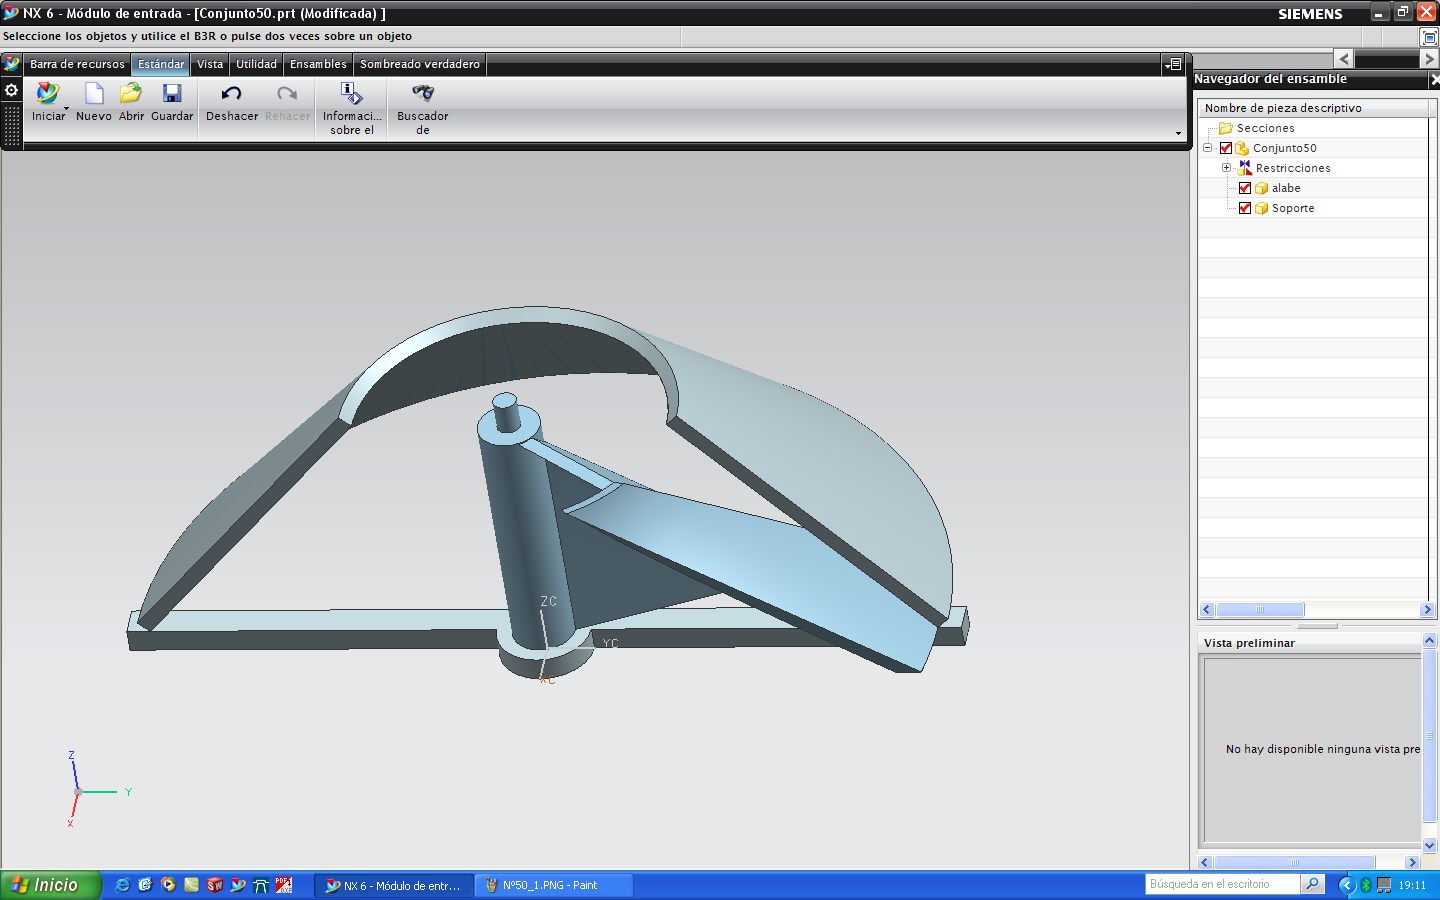This screenshot has height=900, width=1440.
Task: Open the SolidWorks quick launch icon
Action: point(214,885)
